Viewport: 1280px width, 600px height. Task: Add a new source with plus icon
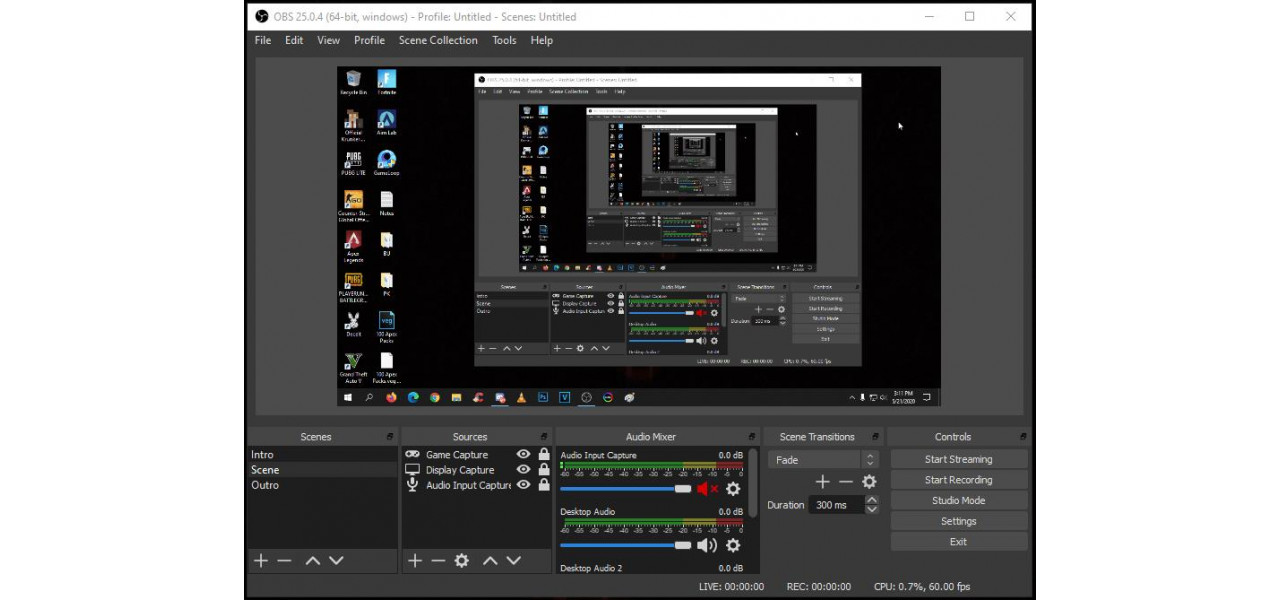click(x=415, y=561)
